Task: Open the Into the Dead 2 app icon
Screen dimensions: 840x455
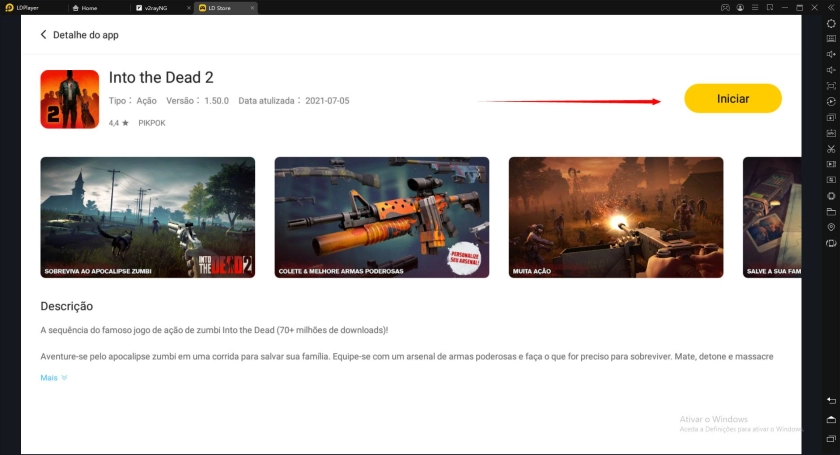Action: pos(69,99)
